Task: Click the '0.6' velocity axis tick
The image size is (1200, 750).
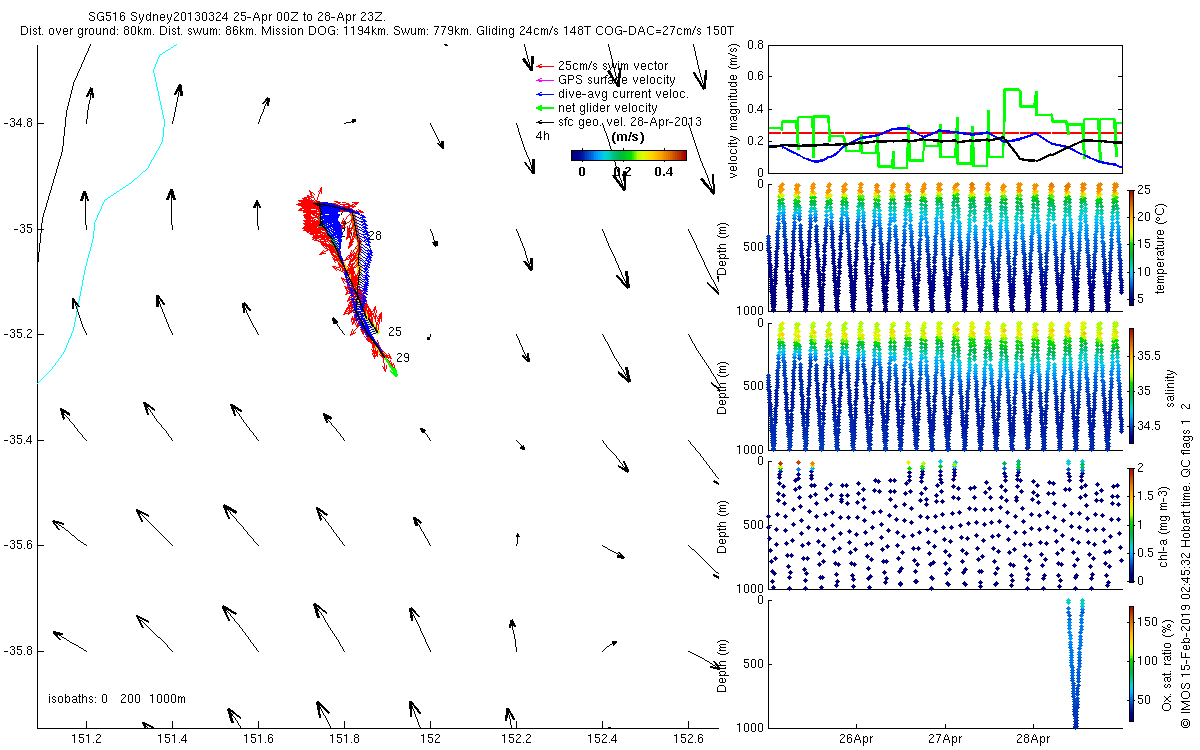Action: tap(754, 77)
